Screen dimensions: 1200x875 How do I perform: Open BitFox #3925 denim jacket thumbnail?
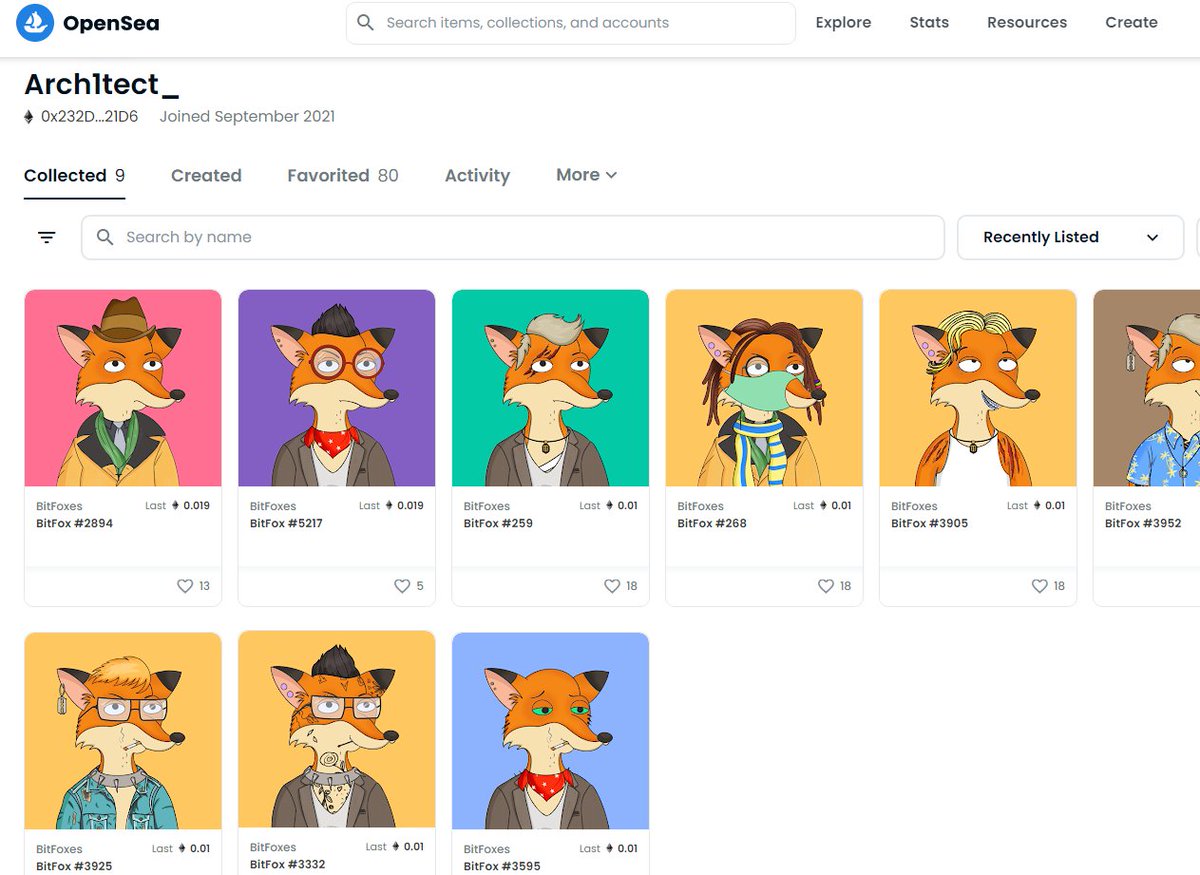pyautogui.click(x=123, y=731)
